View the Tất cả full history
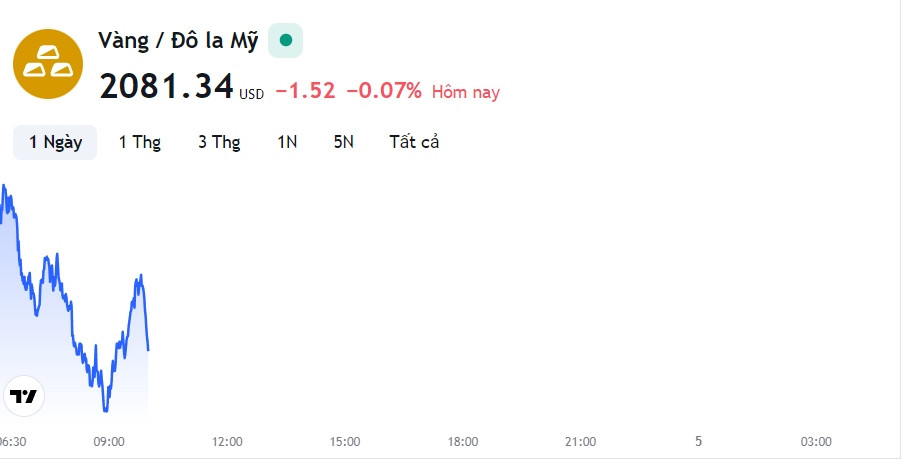The height and width of the screenshot is (466, 903). pyautogui.click(x=414, y=142)
